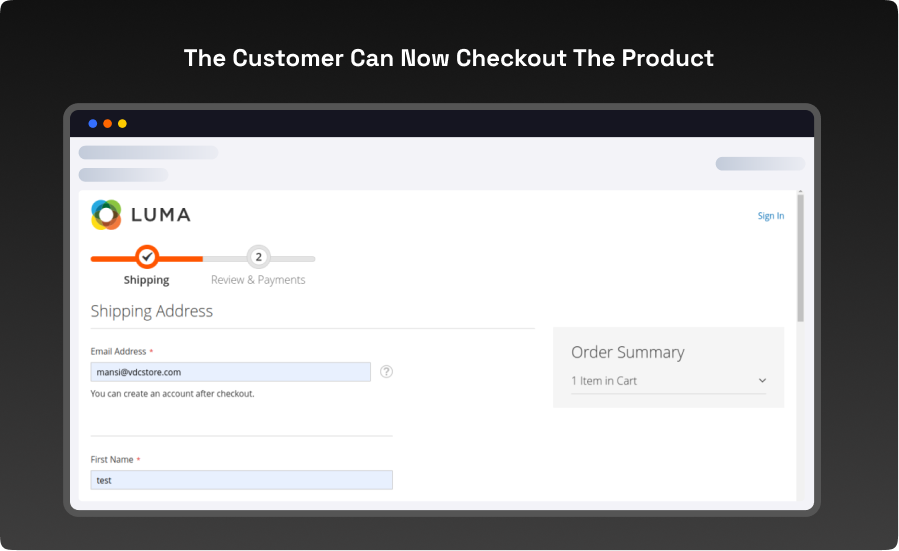
Task: Click the upper-left long gray placeholder bar
Action: 148,153
